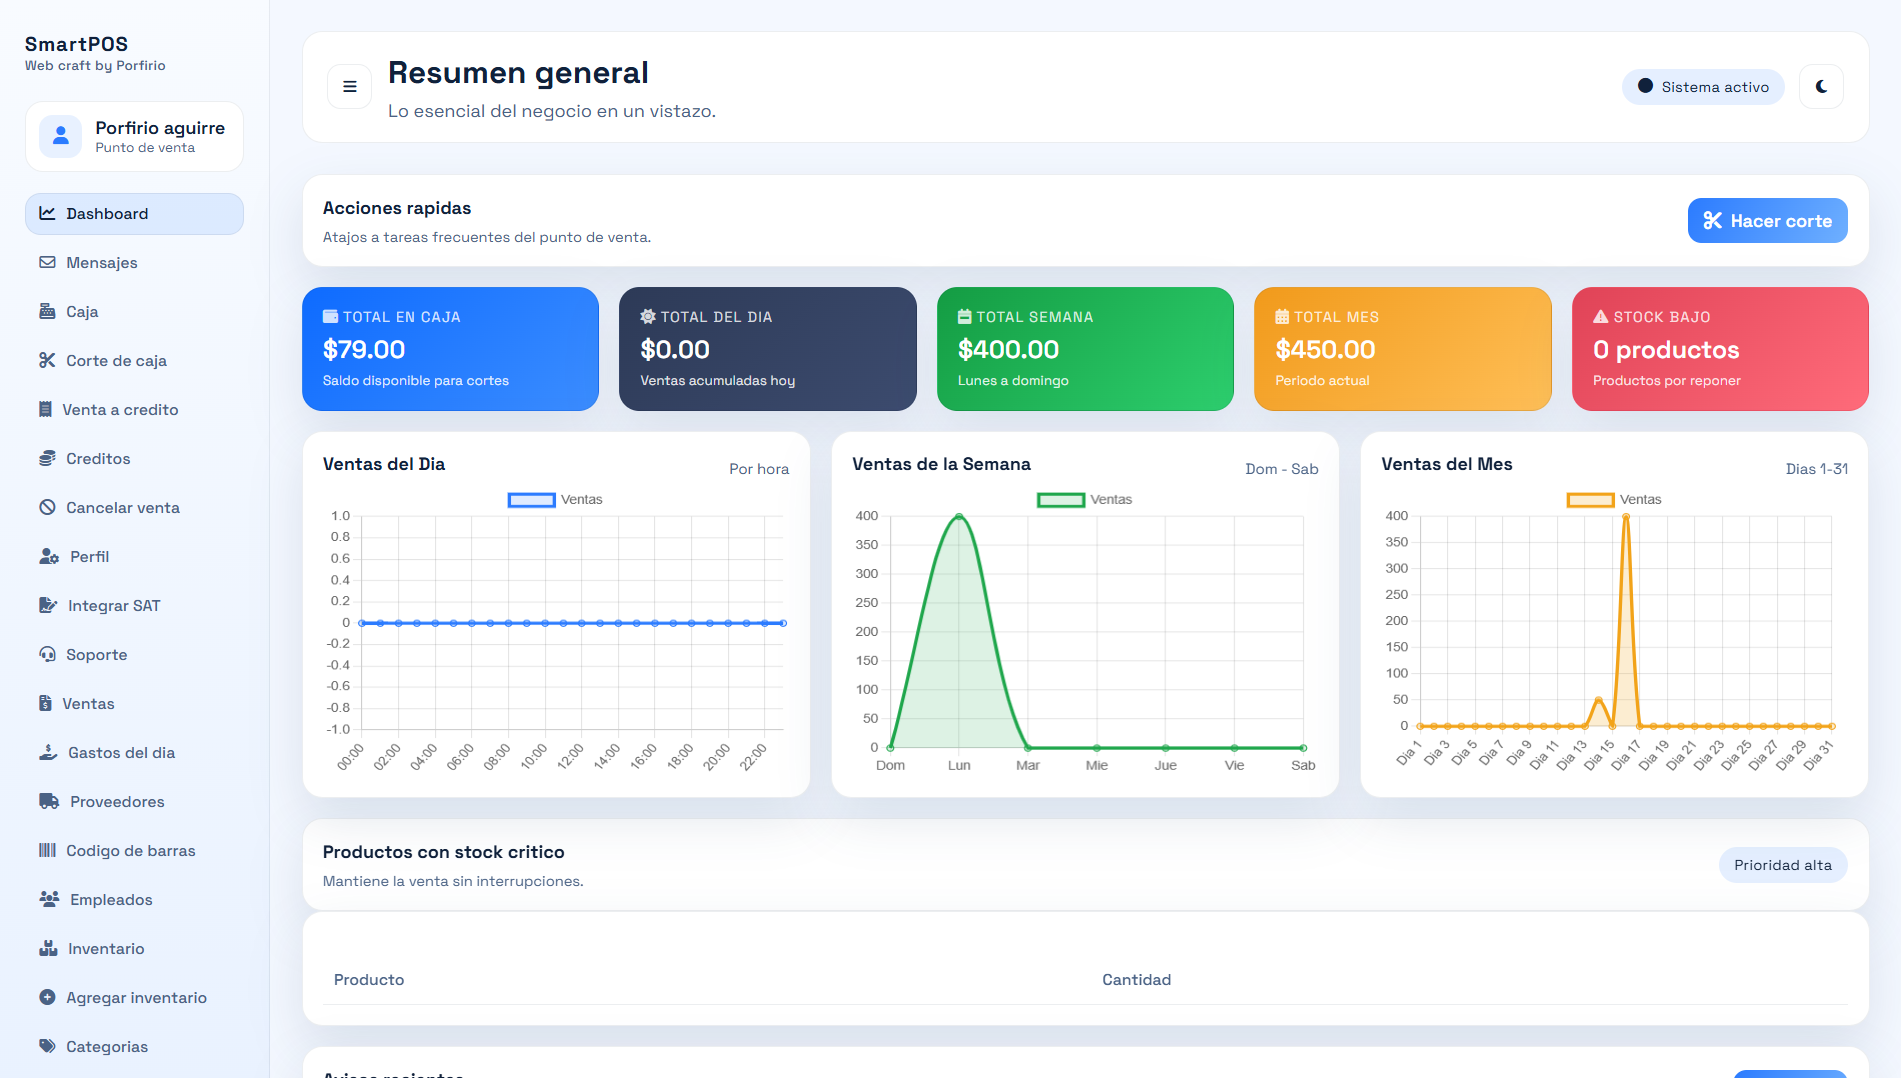The image size is (1901, 1078).
Task: Go to Venta a credito
Action: click(134, 410)
